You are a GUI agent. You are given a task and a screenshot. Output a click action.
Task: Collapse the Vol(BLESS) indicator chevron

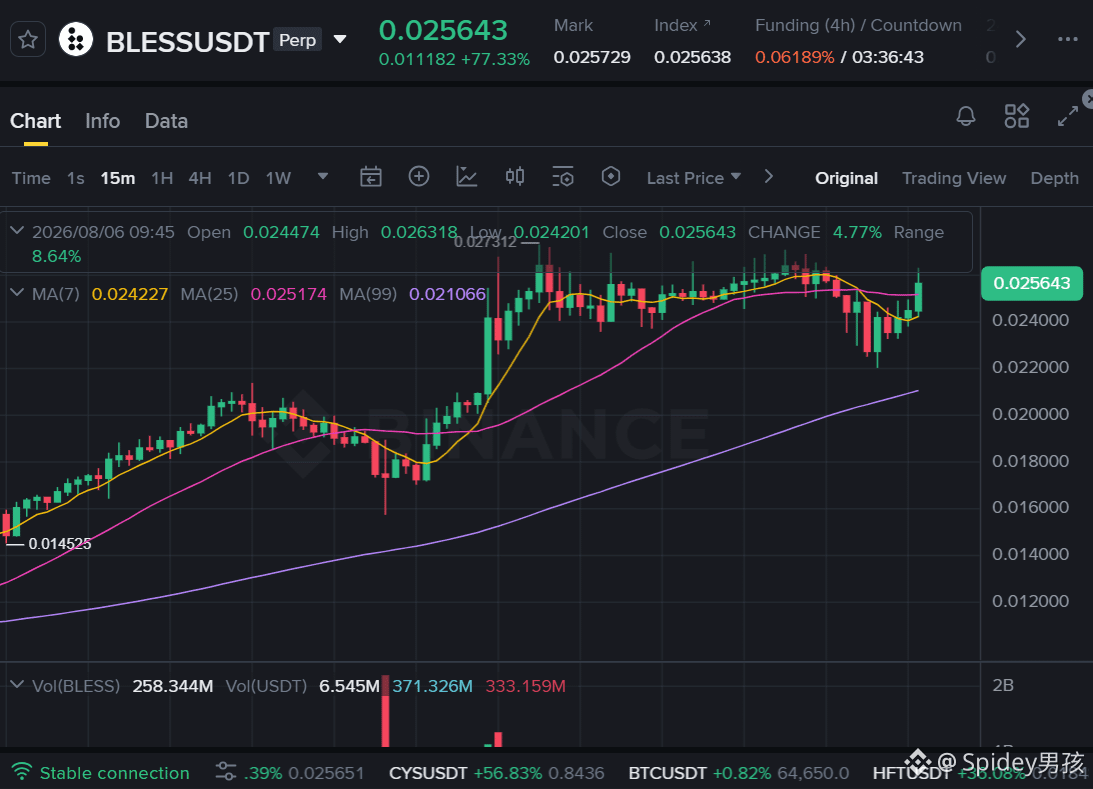[x=17, y=684]
